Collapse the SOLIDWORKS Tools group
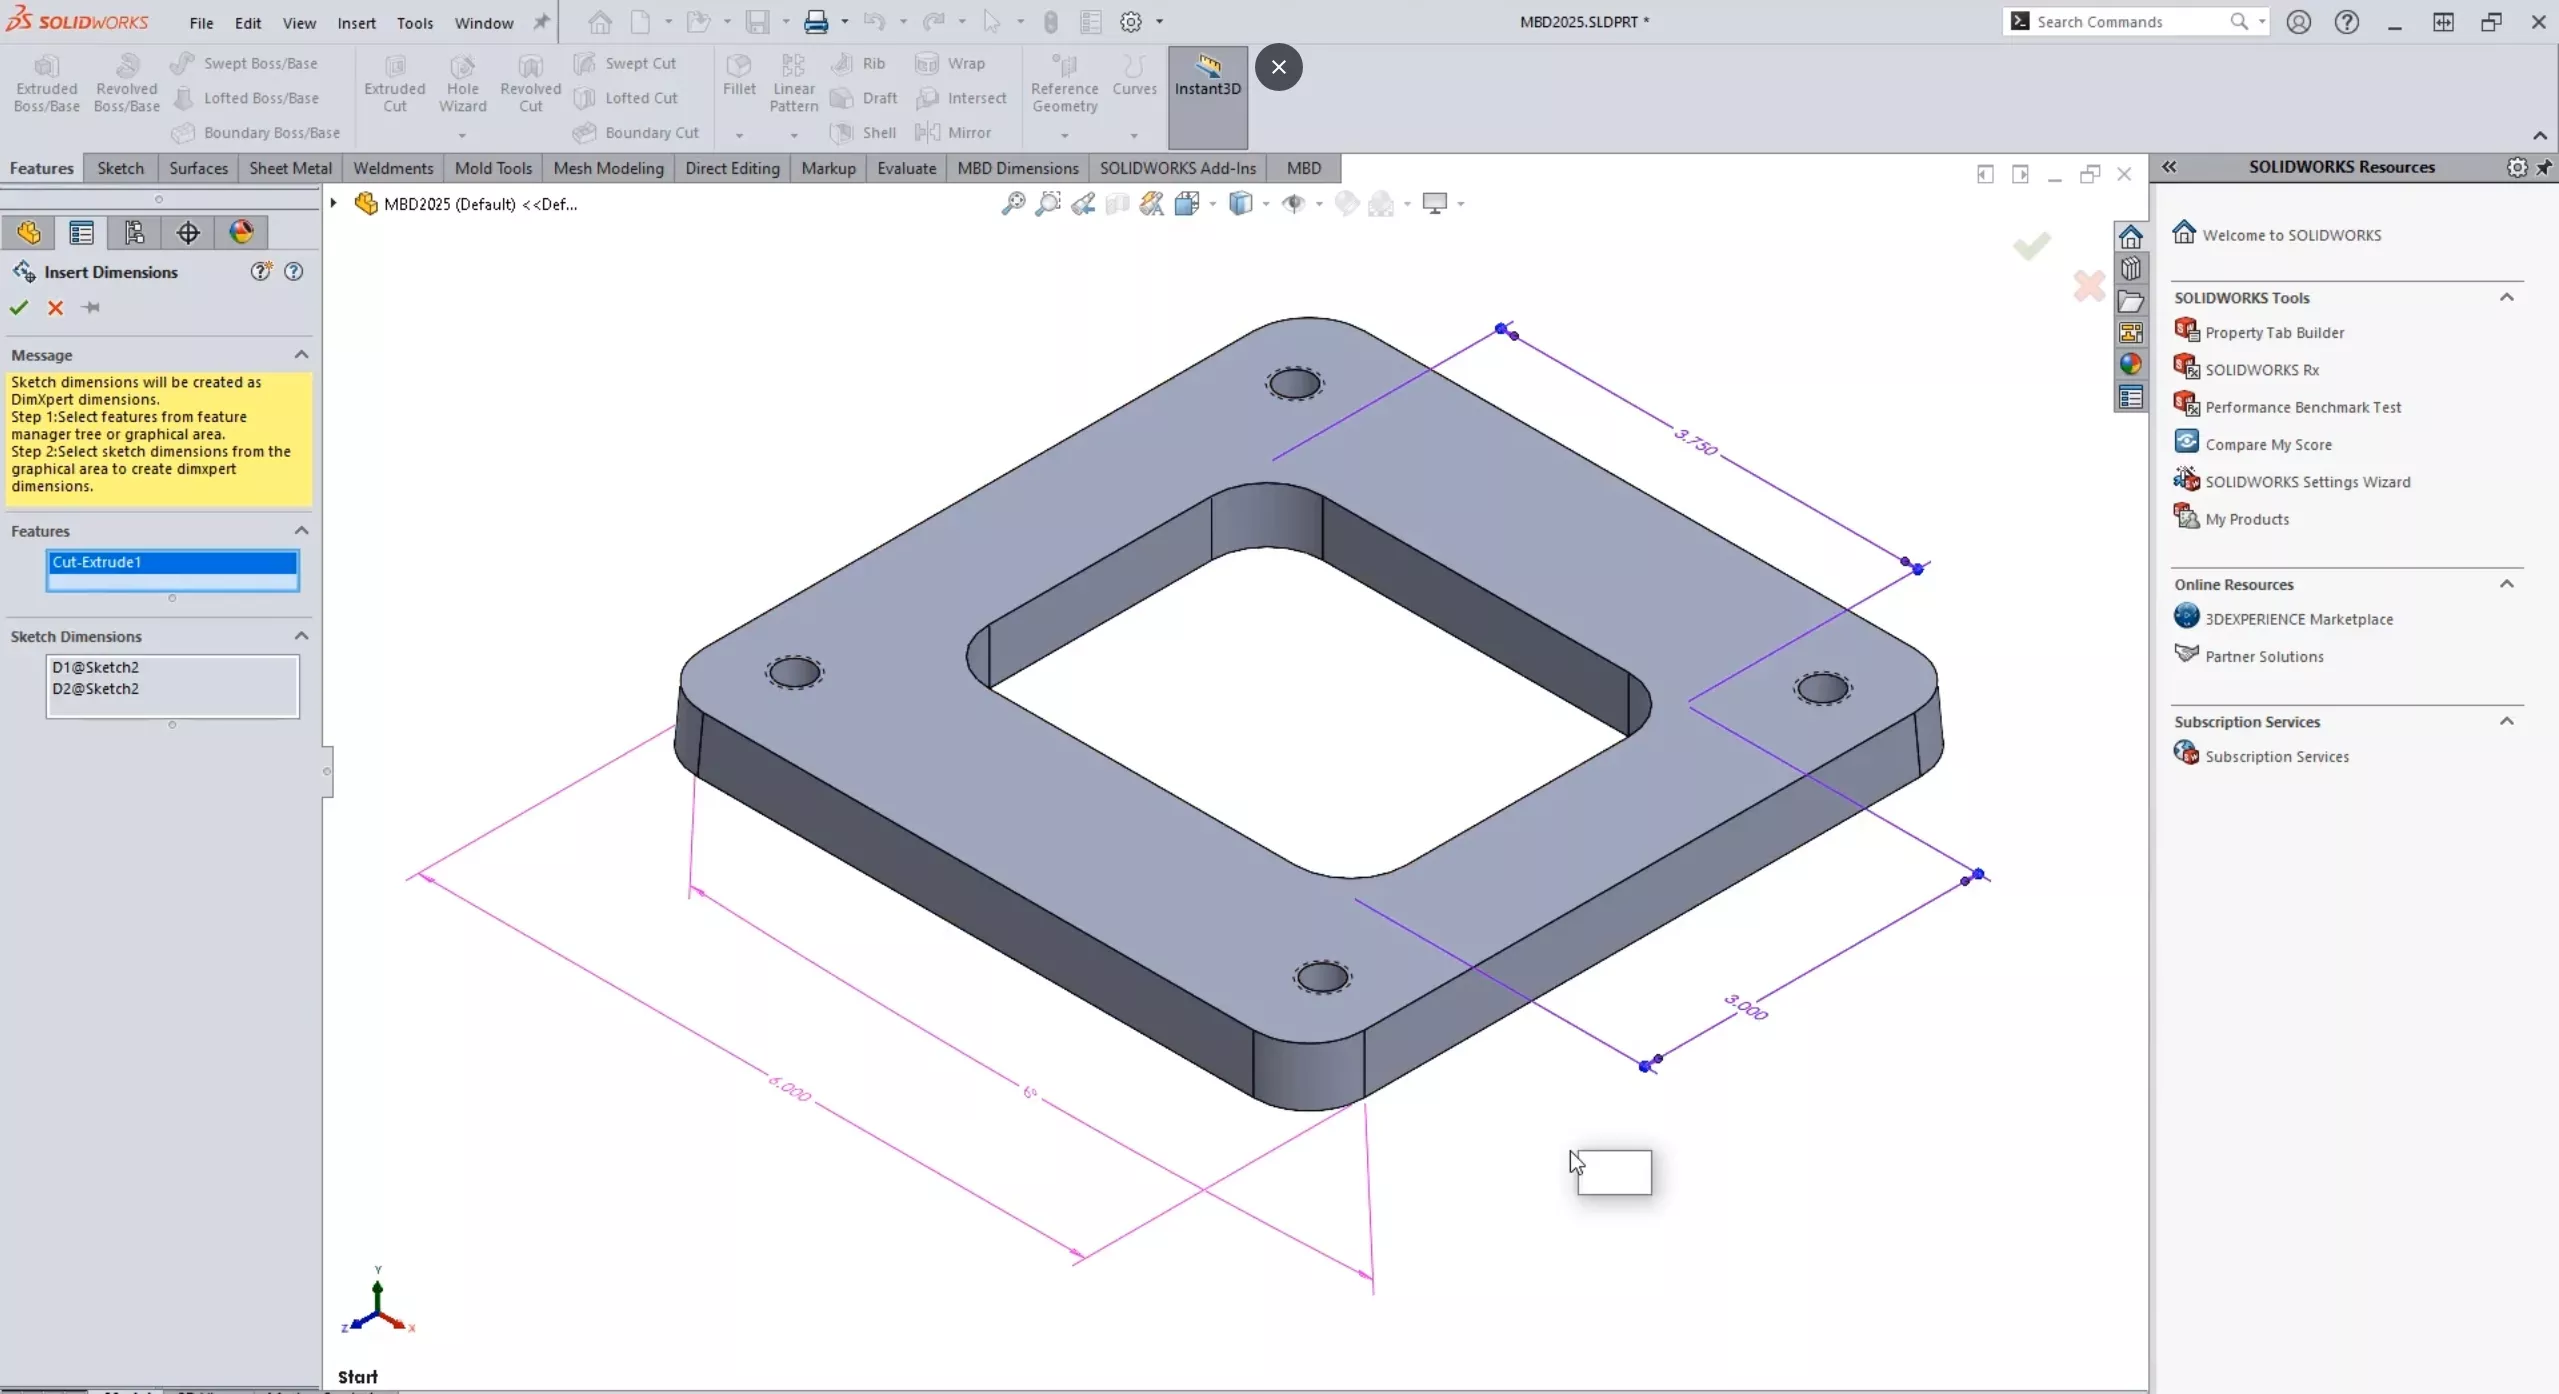 (2506, 297)
